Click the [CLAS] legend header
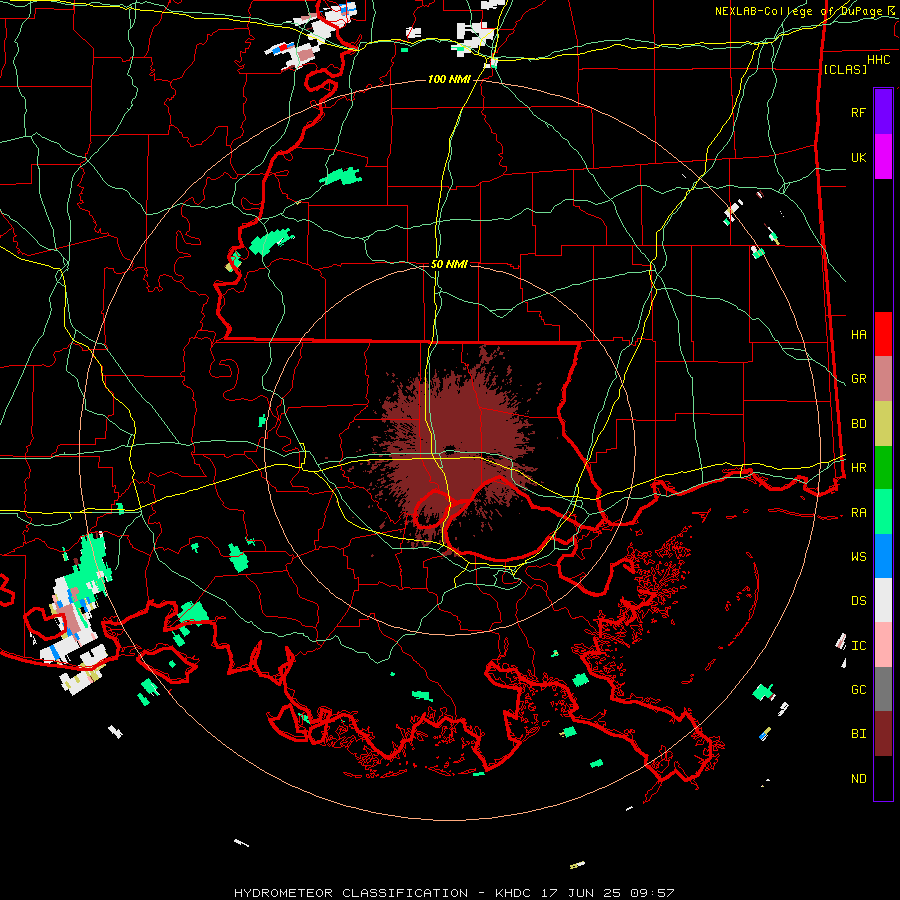Image resolution: width=900 pixels, height=900 pixels. pos(845,69)
